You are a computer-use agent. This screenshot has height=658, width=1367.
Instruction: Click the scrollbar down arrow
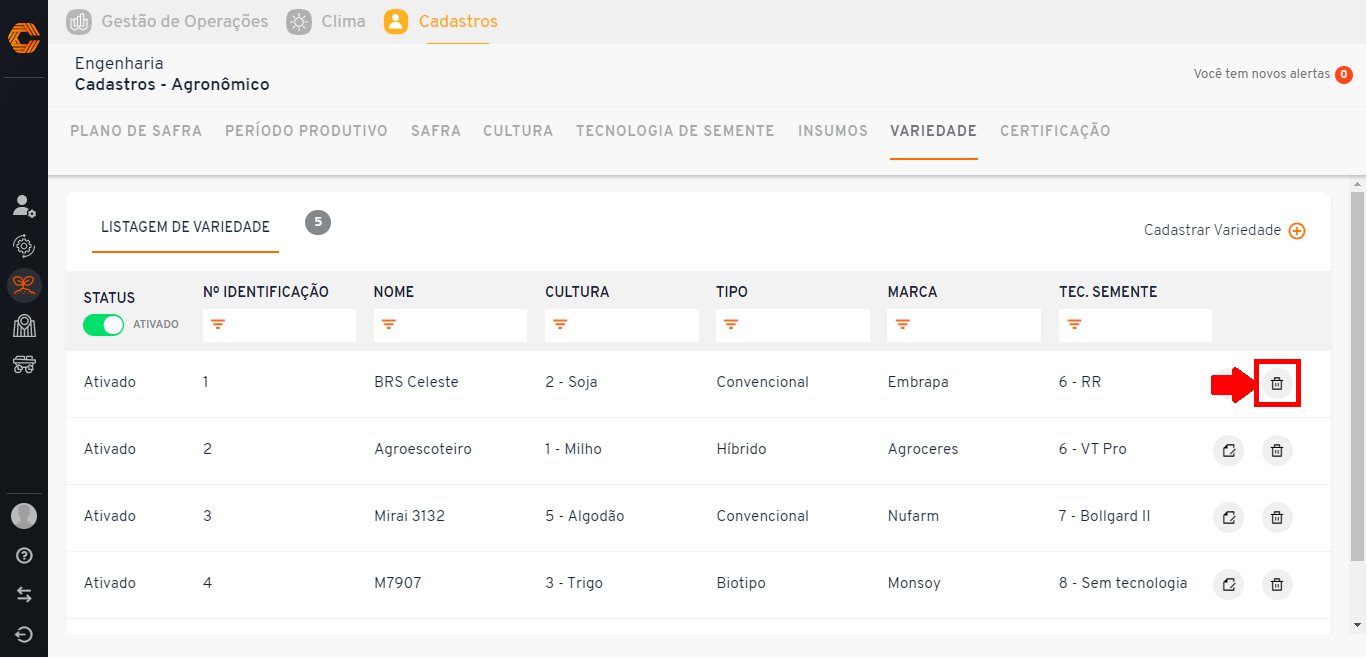pyautogui.click(x=1357, y=625)
